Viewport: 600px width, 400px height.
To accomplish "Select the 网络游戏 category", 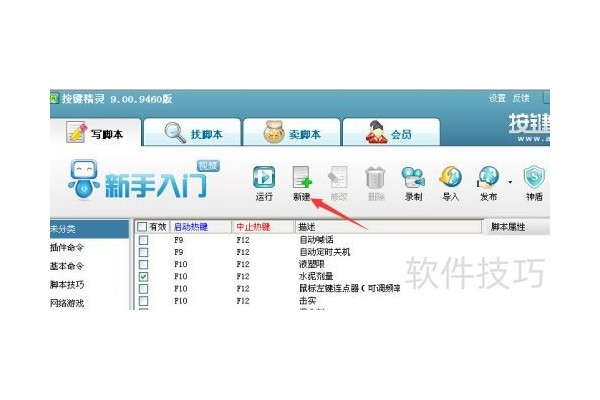I will click(x=67, y=303).
